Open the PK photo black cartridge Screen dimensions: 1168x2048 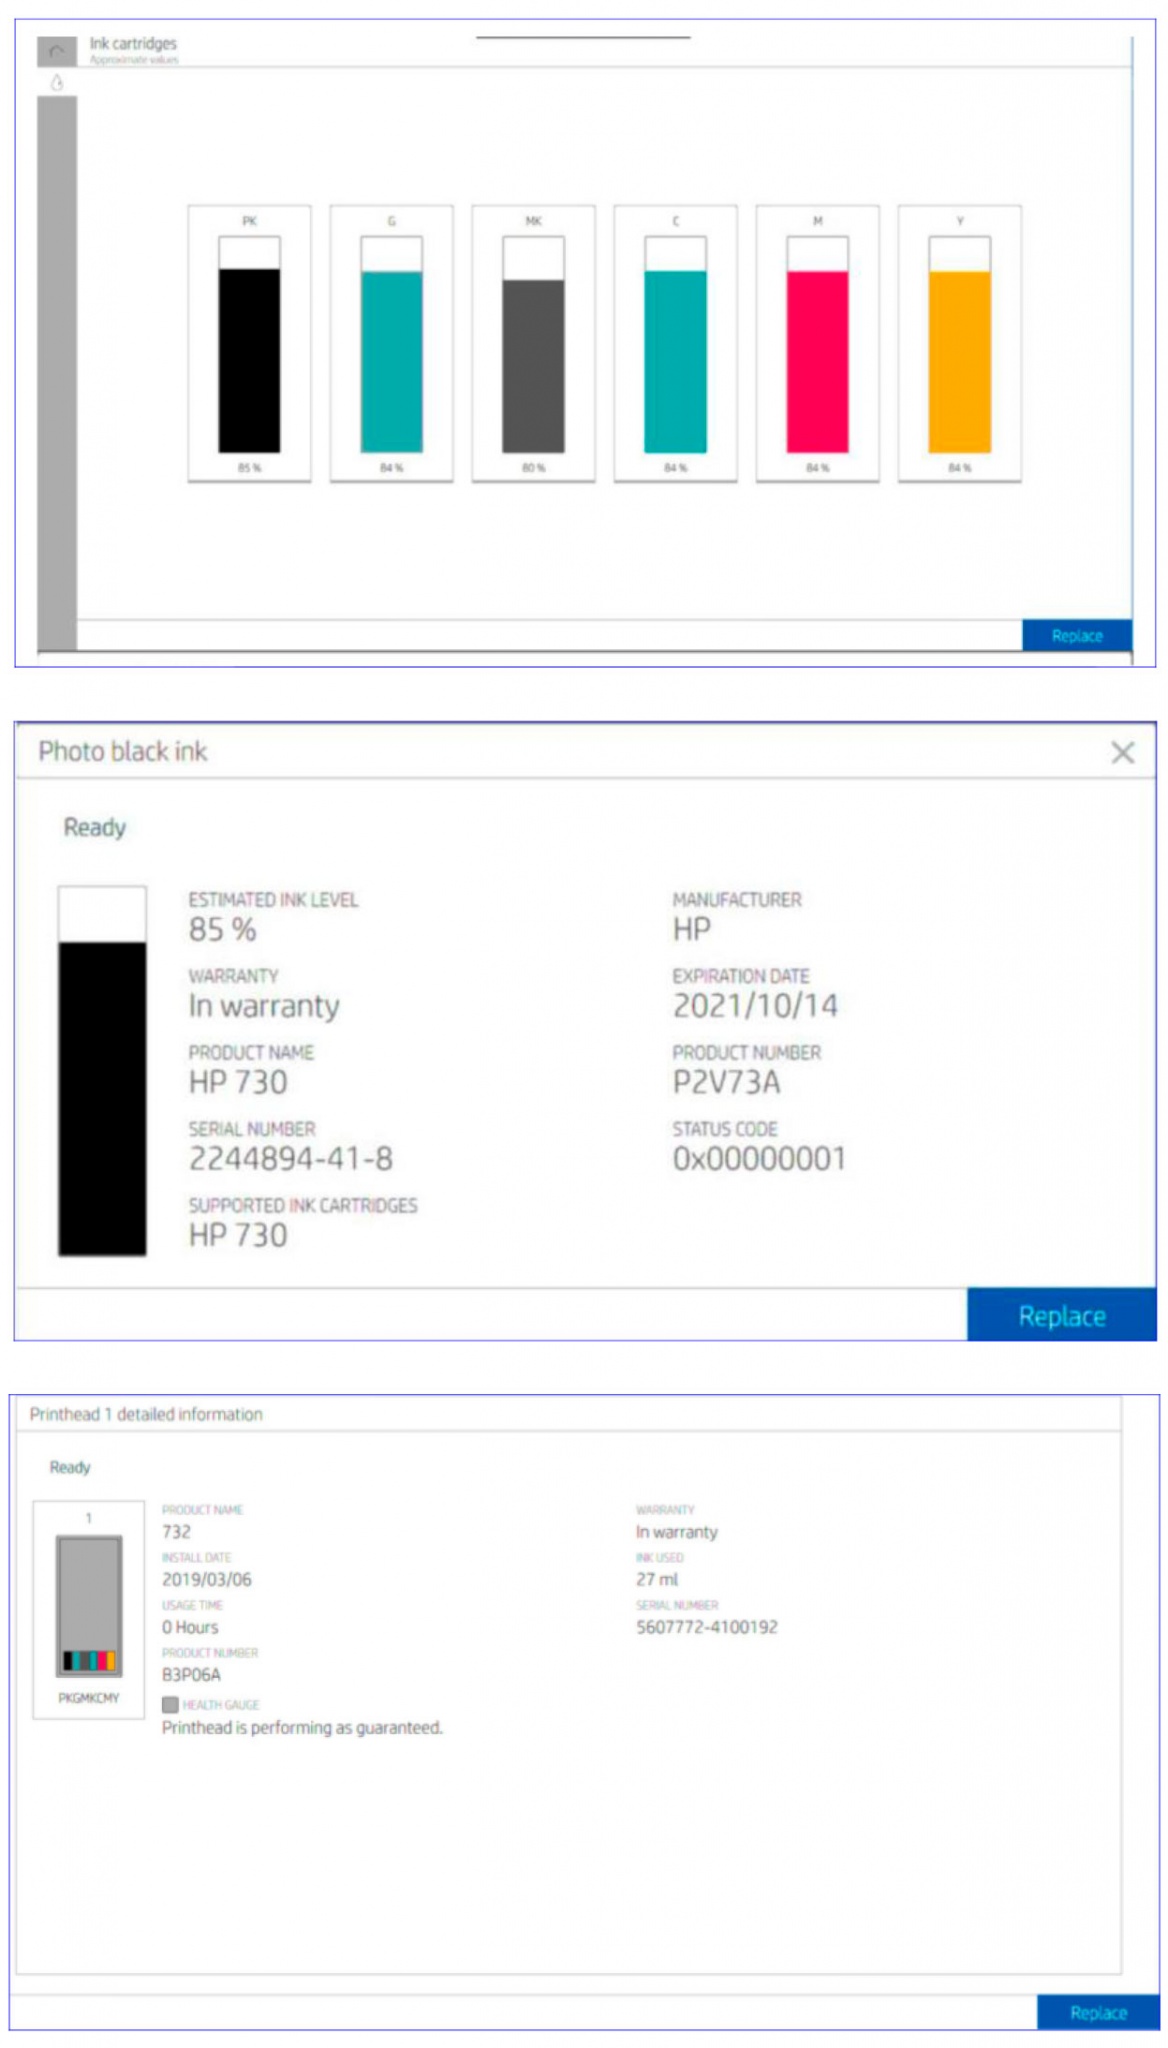(249, 344)
